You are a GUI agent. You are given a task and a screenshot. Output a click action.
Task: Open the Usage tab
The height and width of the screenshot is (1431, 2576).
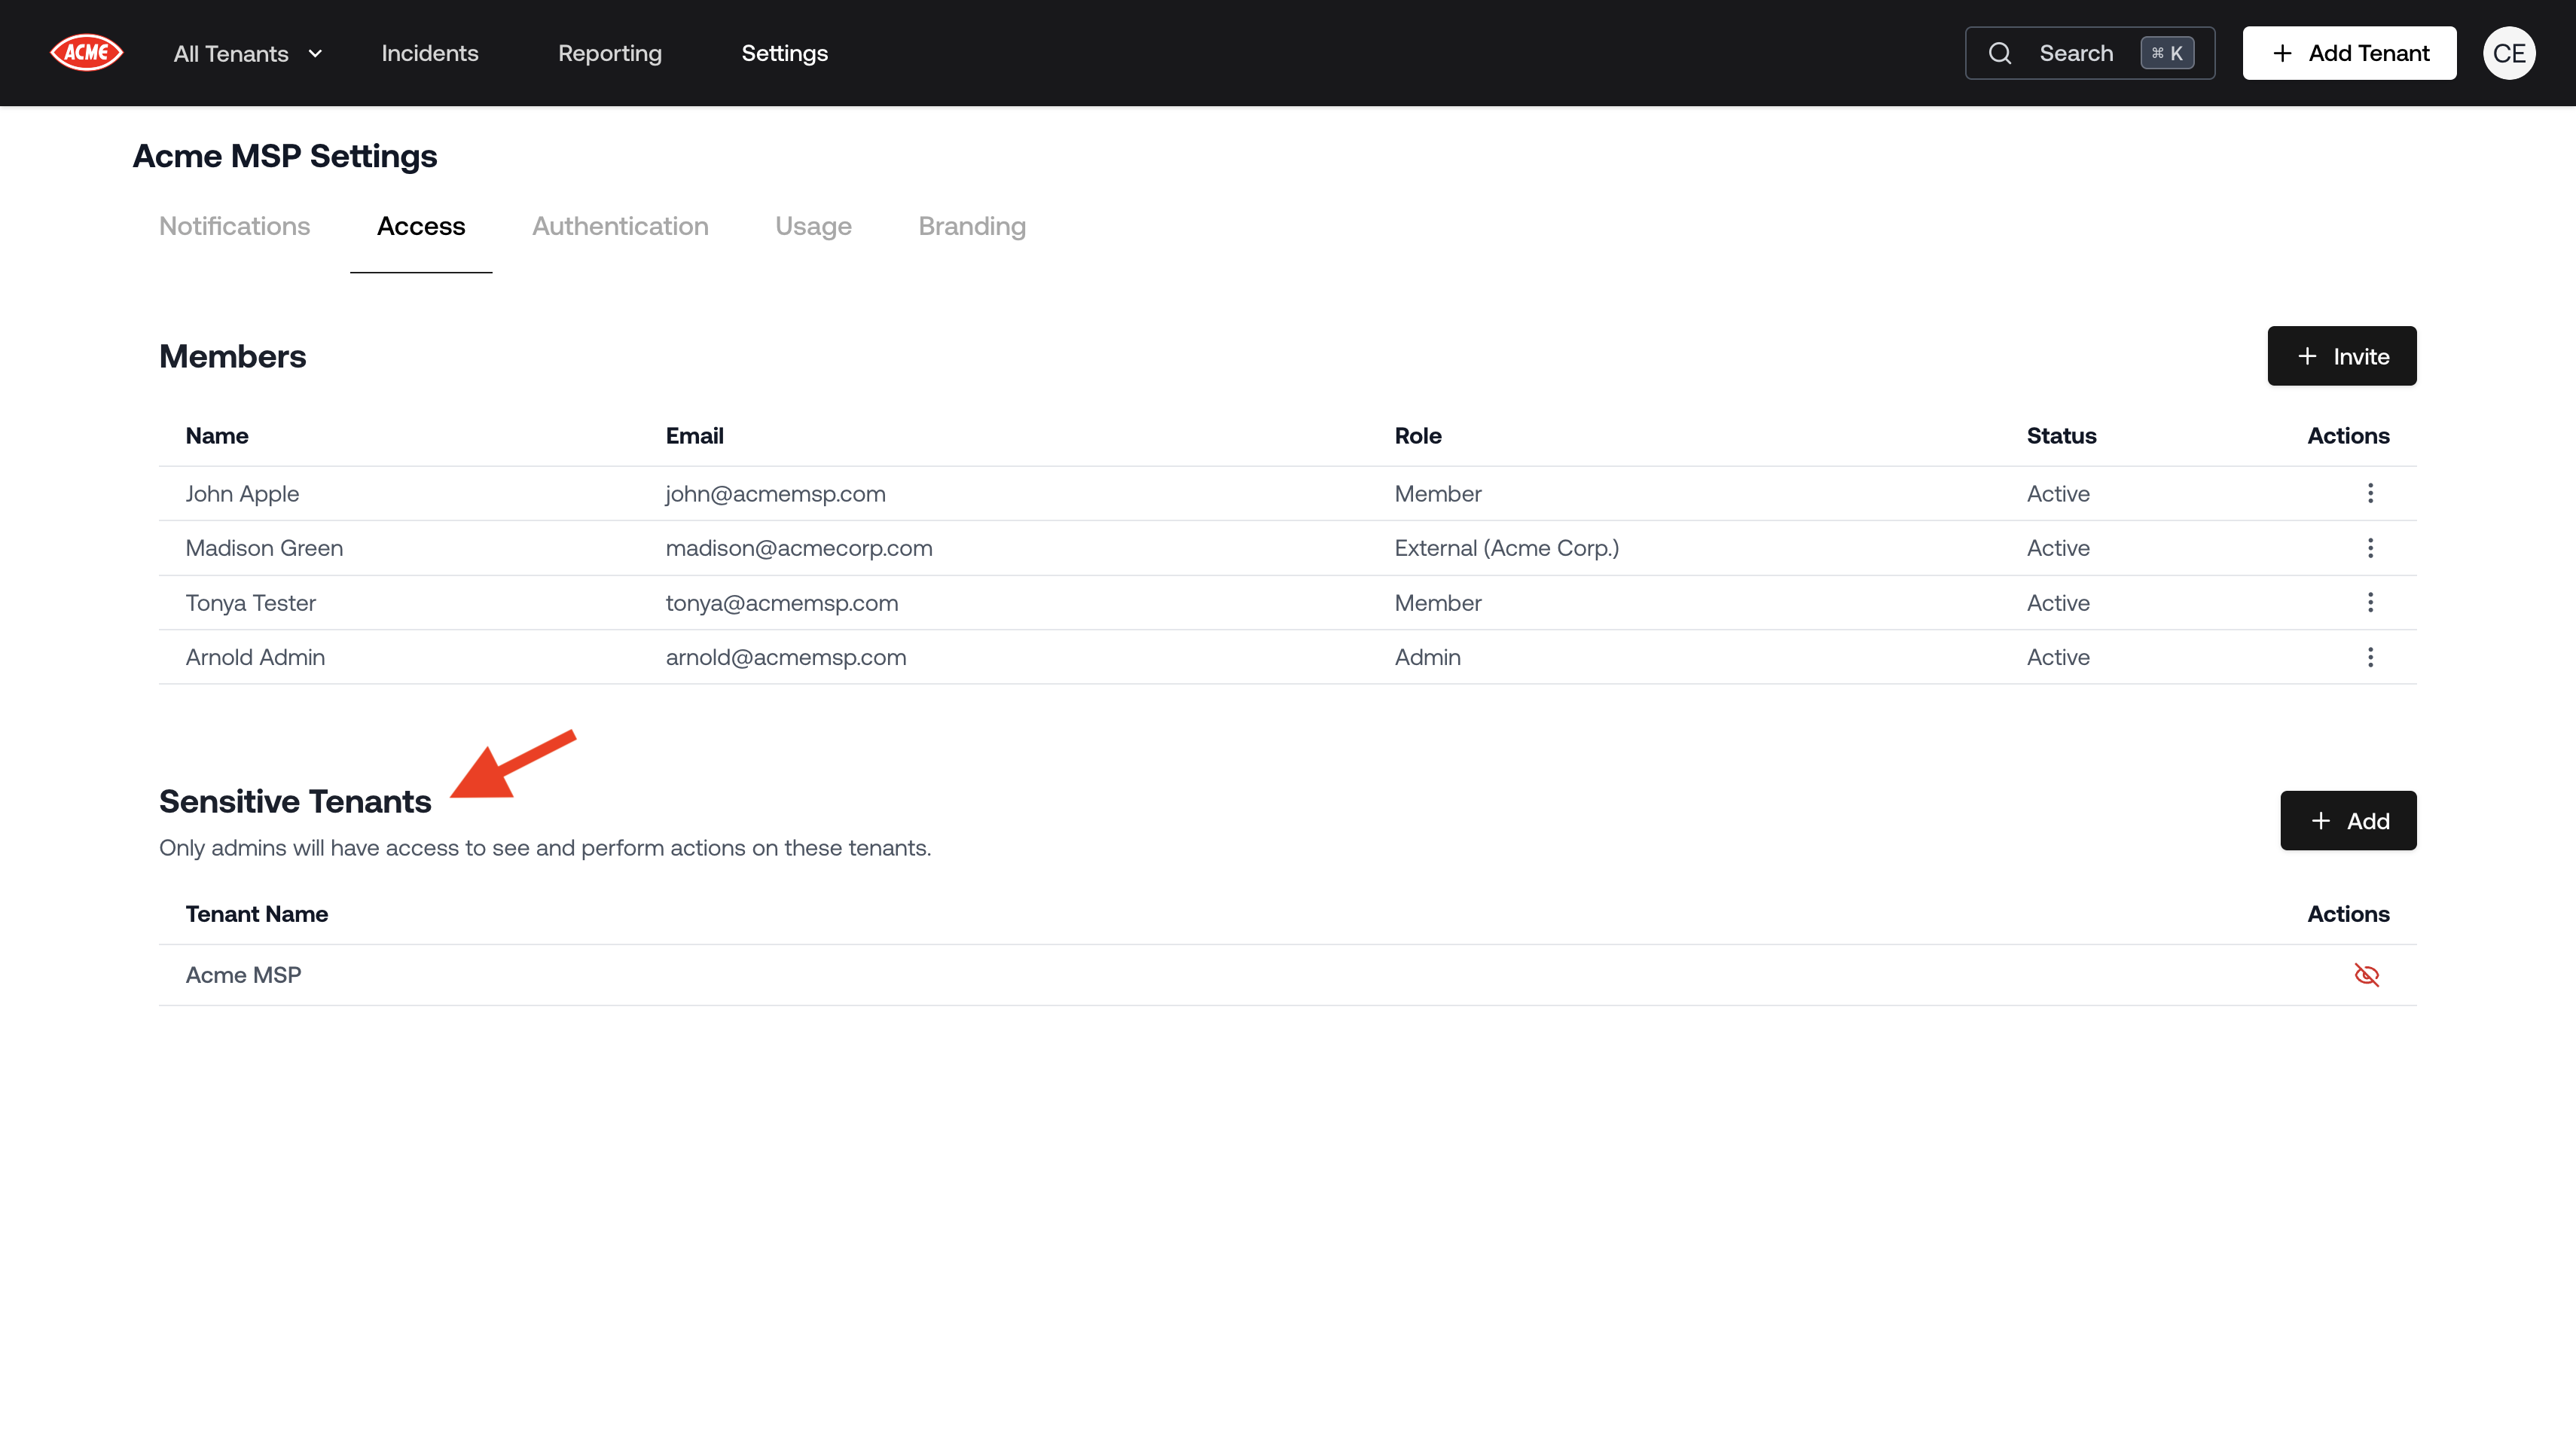point(813,226)
